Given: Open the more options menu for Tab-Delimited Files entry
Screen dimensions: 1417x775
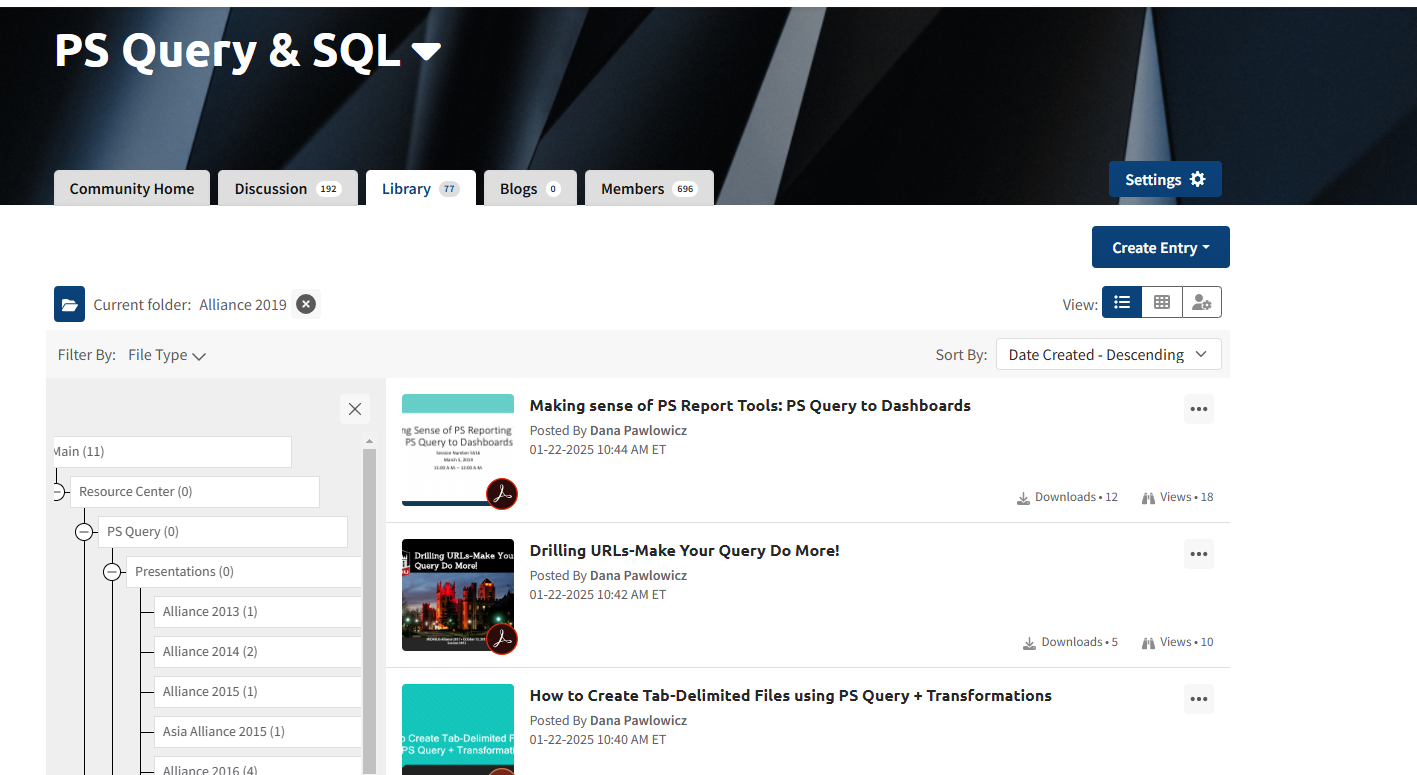Looking at the screenshot, I should point(1199,699).
